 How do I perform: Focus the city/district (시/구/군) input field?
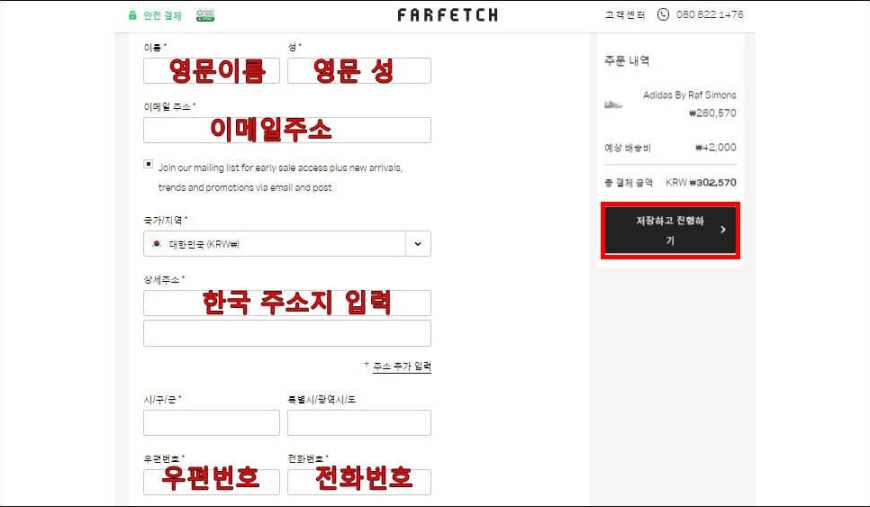coord(211,423)
